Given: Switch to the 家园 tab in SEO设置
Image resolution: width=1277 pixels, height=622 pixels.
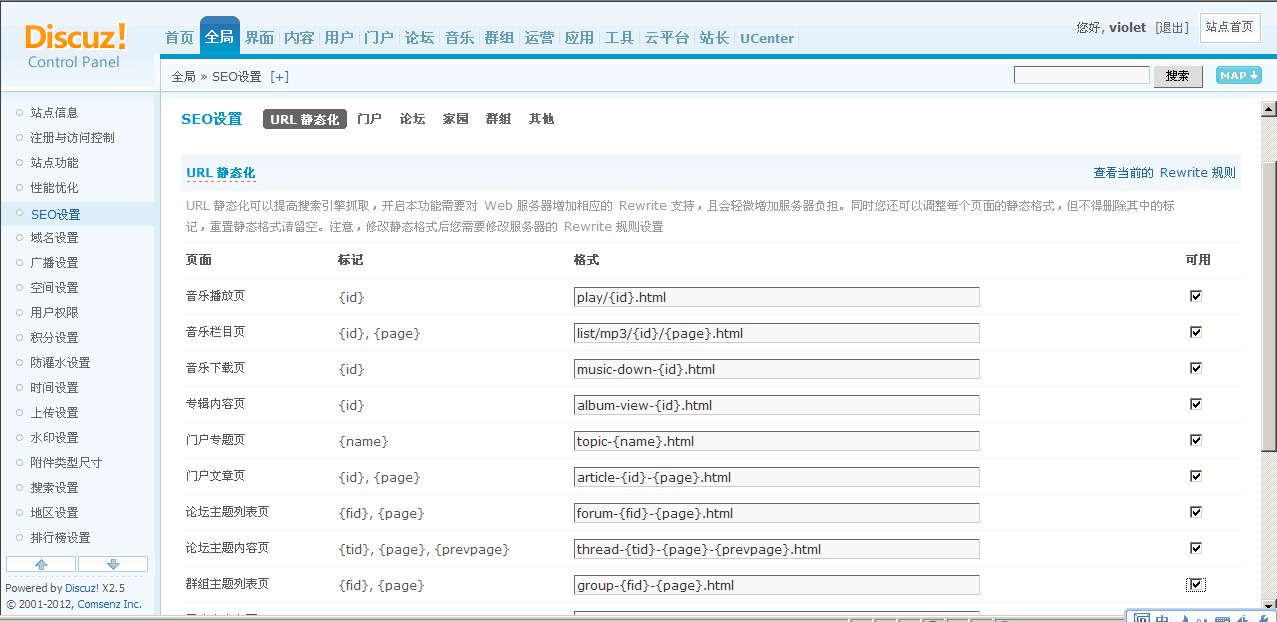Looking at the screenshot, I should pos(456,119).
